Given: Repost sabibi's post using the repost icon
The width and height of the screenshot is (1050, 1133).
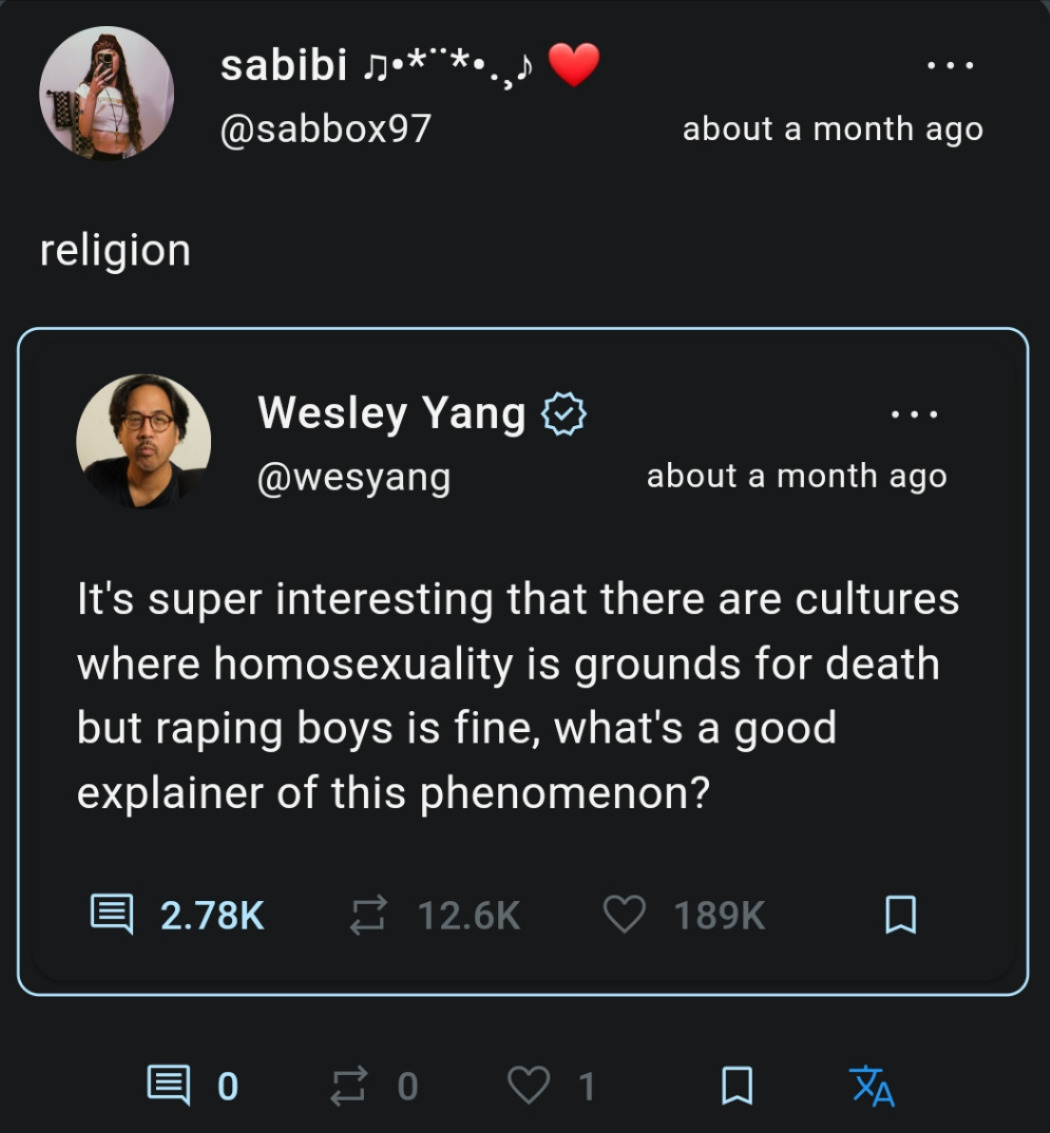Looking at the screenshot, I should [x=349, y=1085].
